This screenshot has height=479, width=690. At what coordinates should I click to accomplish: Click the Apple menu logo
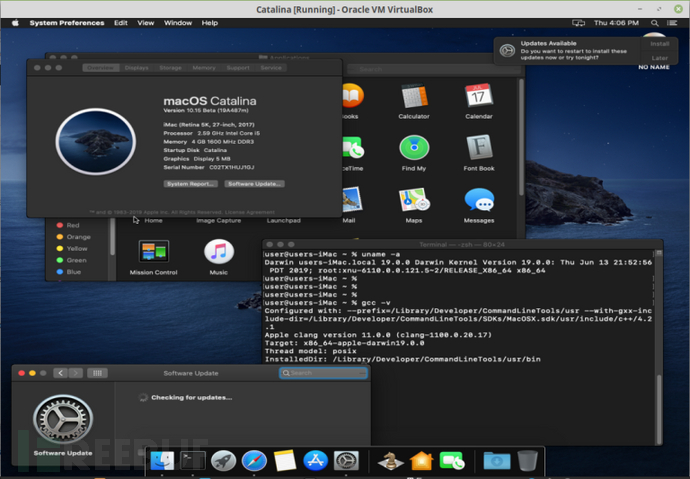15,23
